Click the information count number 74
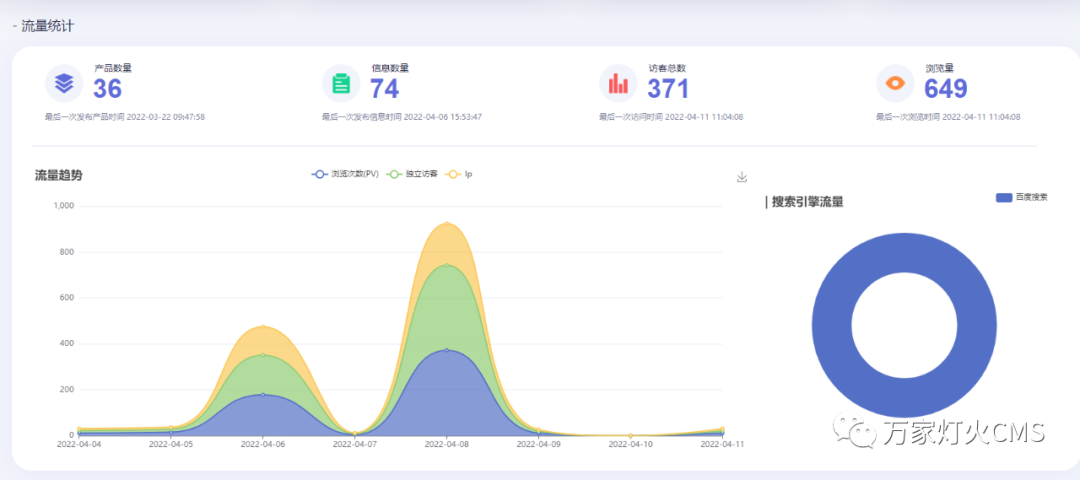 (385, 89)
